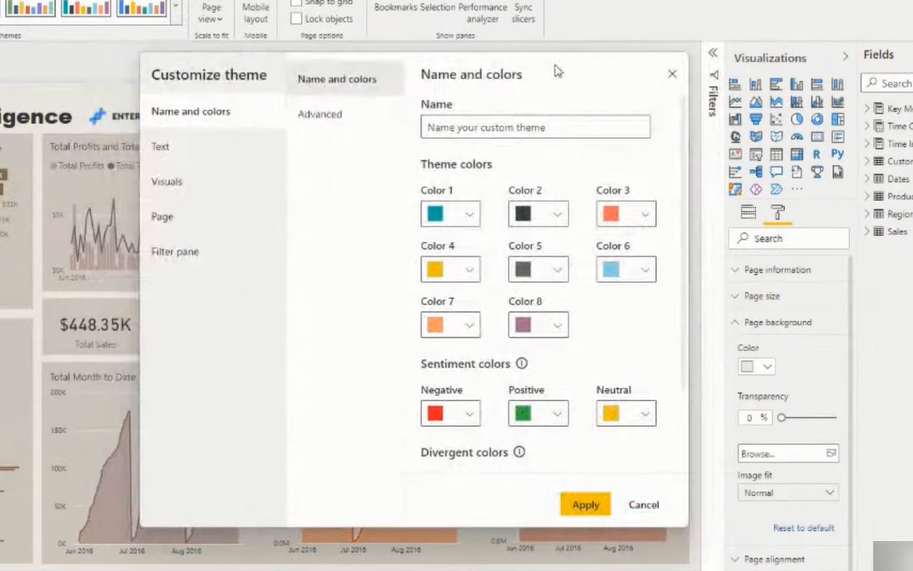The width and height of the screenshot is (913, 571).
Task: Open the Color 5 dropdown
Action: click(538, 269)
